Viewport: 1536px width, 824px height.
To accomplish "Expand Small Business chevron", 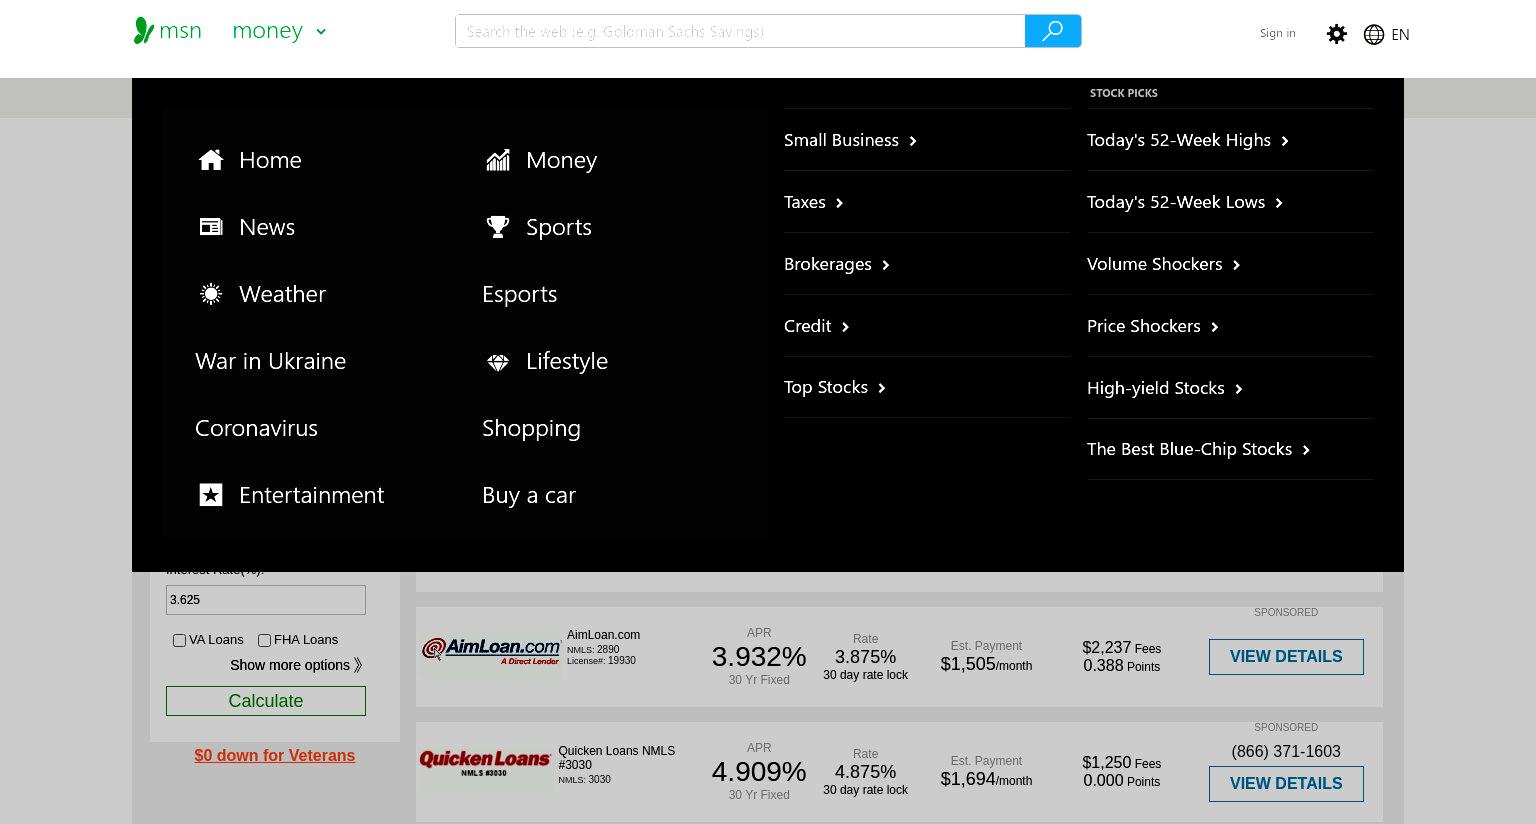I will point(913,141).
